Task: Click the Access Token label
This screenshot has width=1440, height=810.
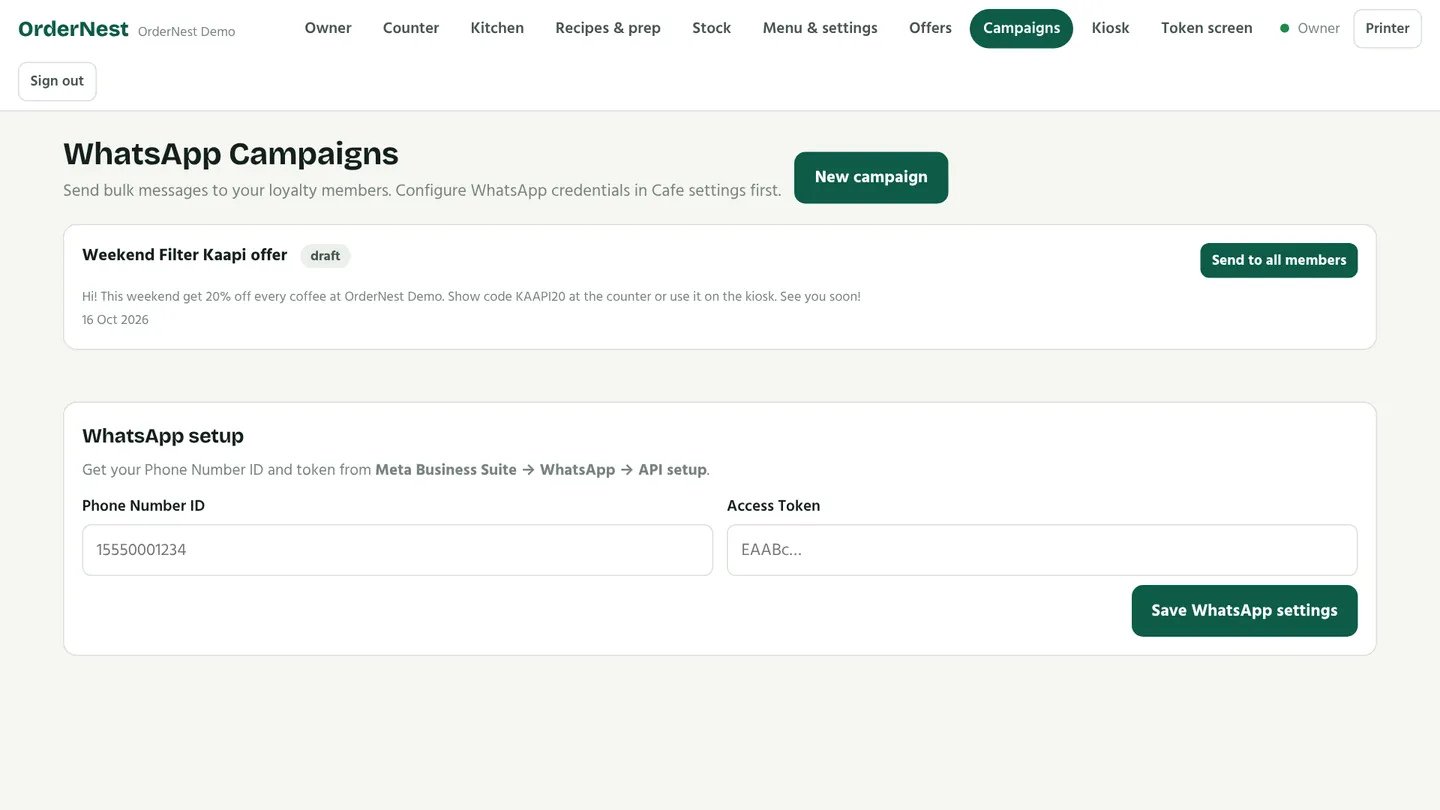Action: tap(773, 506)
